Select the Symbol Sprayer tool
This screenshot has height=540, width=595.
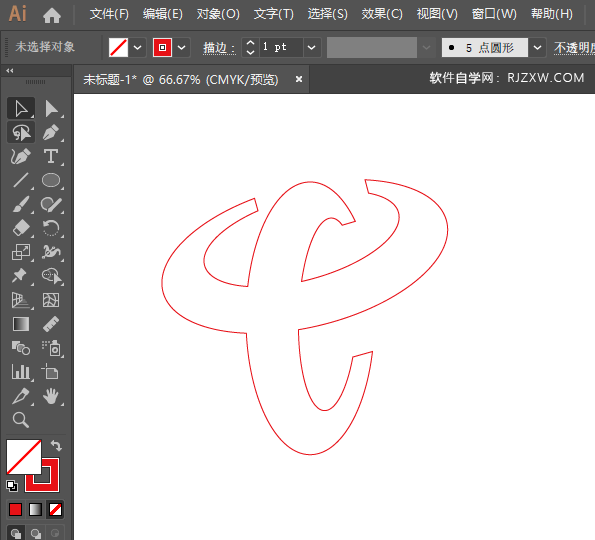pos(51,348)
